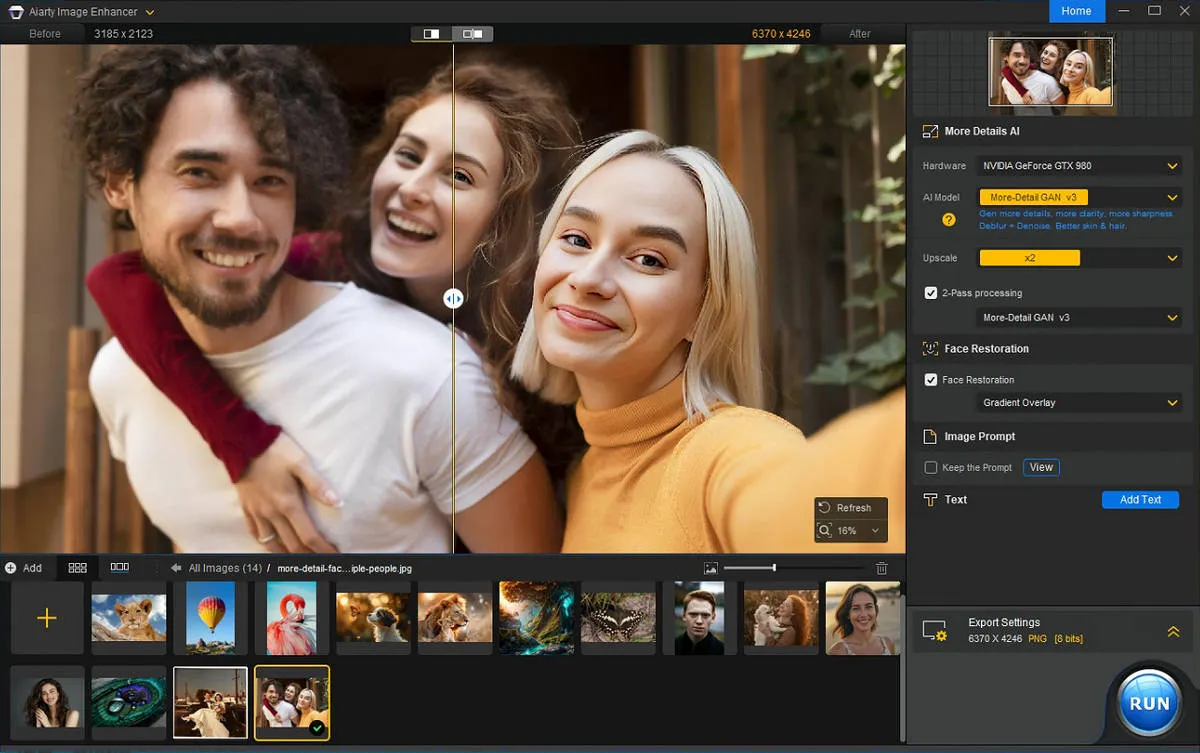Select the green peacock feather thumbnail
Screen dimensions: 1200x753
pos(129,702)
